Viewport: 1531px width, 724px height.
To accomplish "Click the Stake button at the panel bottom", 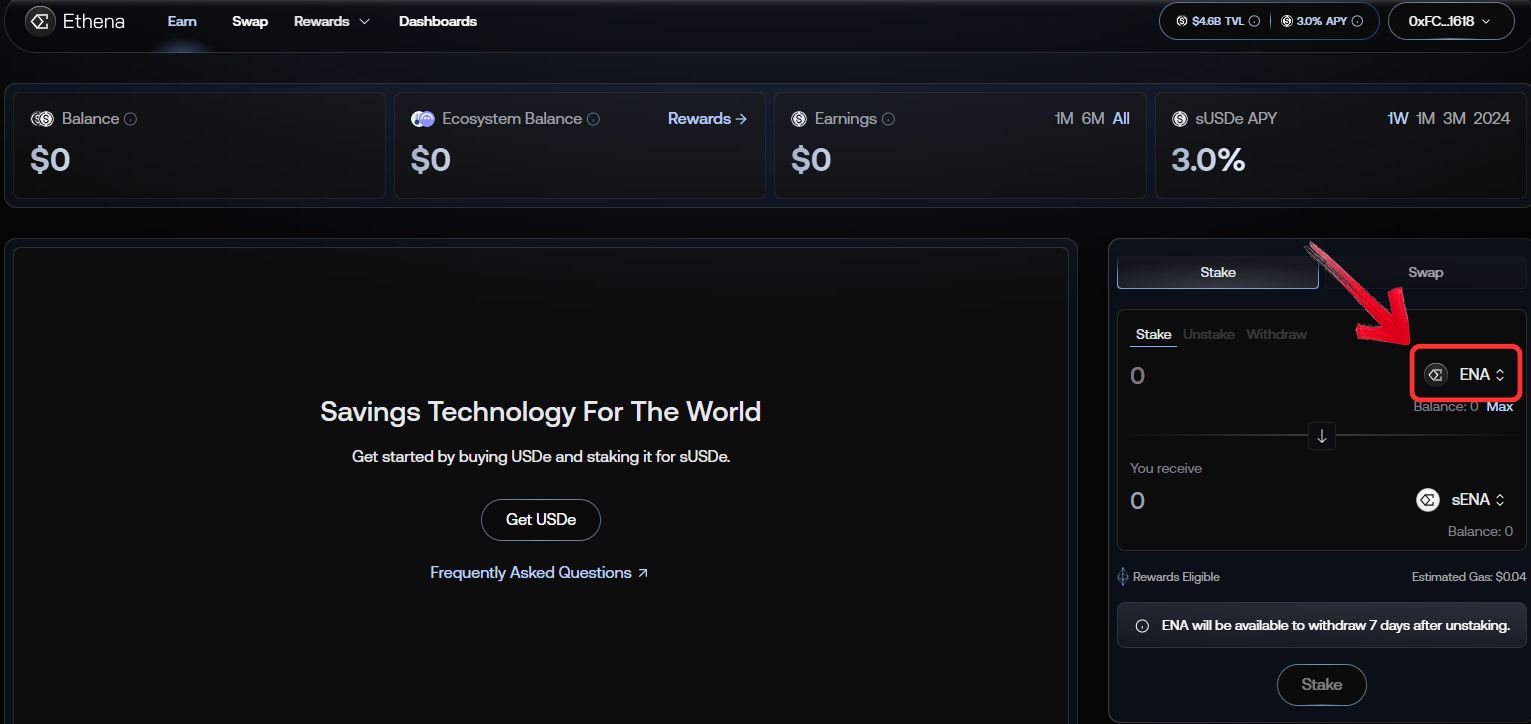I will click(1321, 685).
